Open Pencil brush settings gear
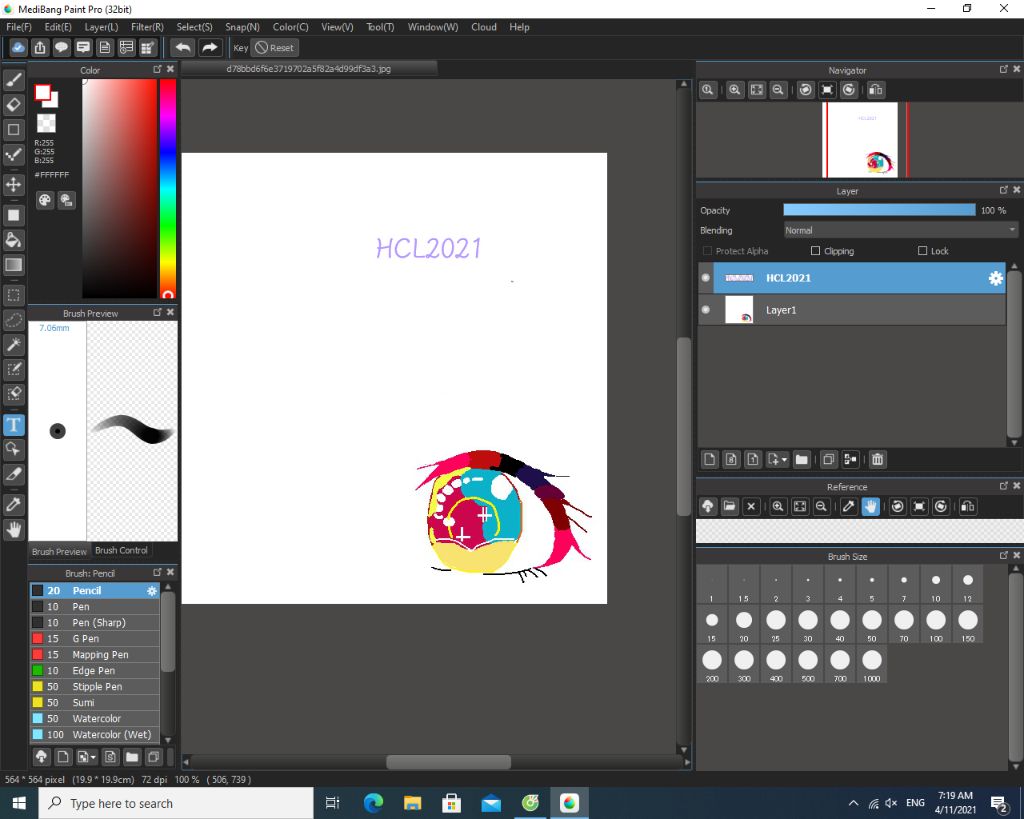 point(152,590)
